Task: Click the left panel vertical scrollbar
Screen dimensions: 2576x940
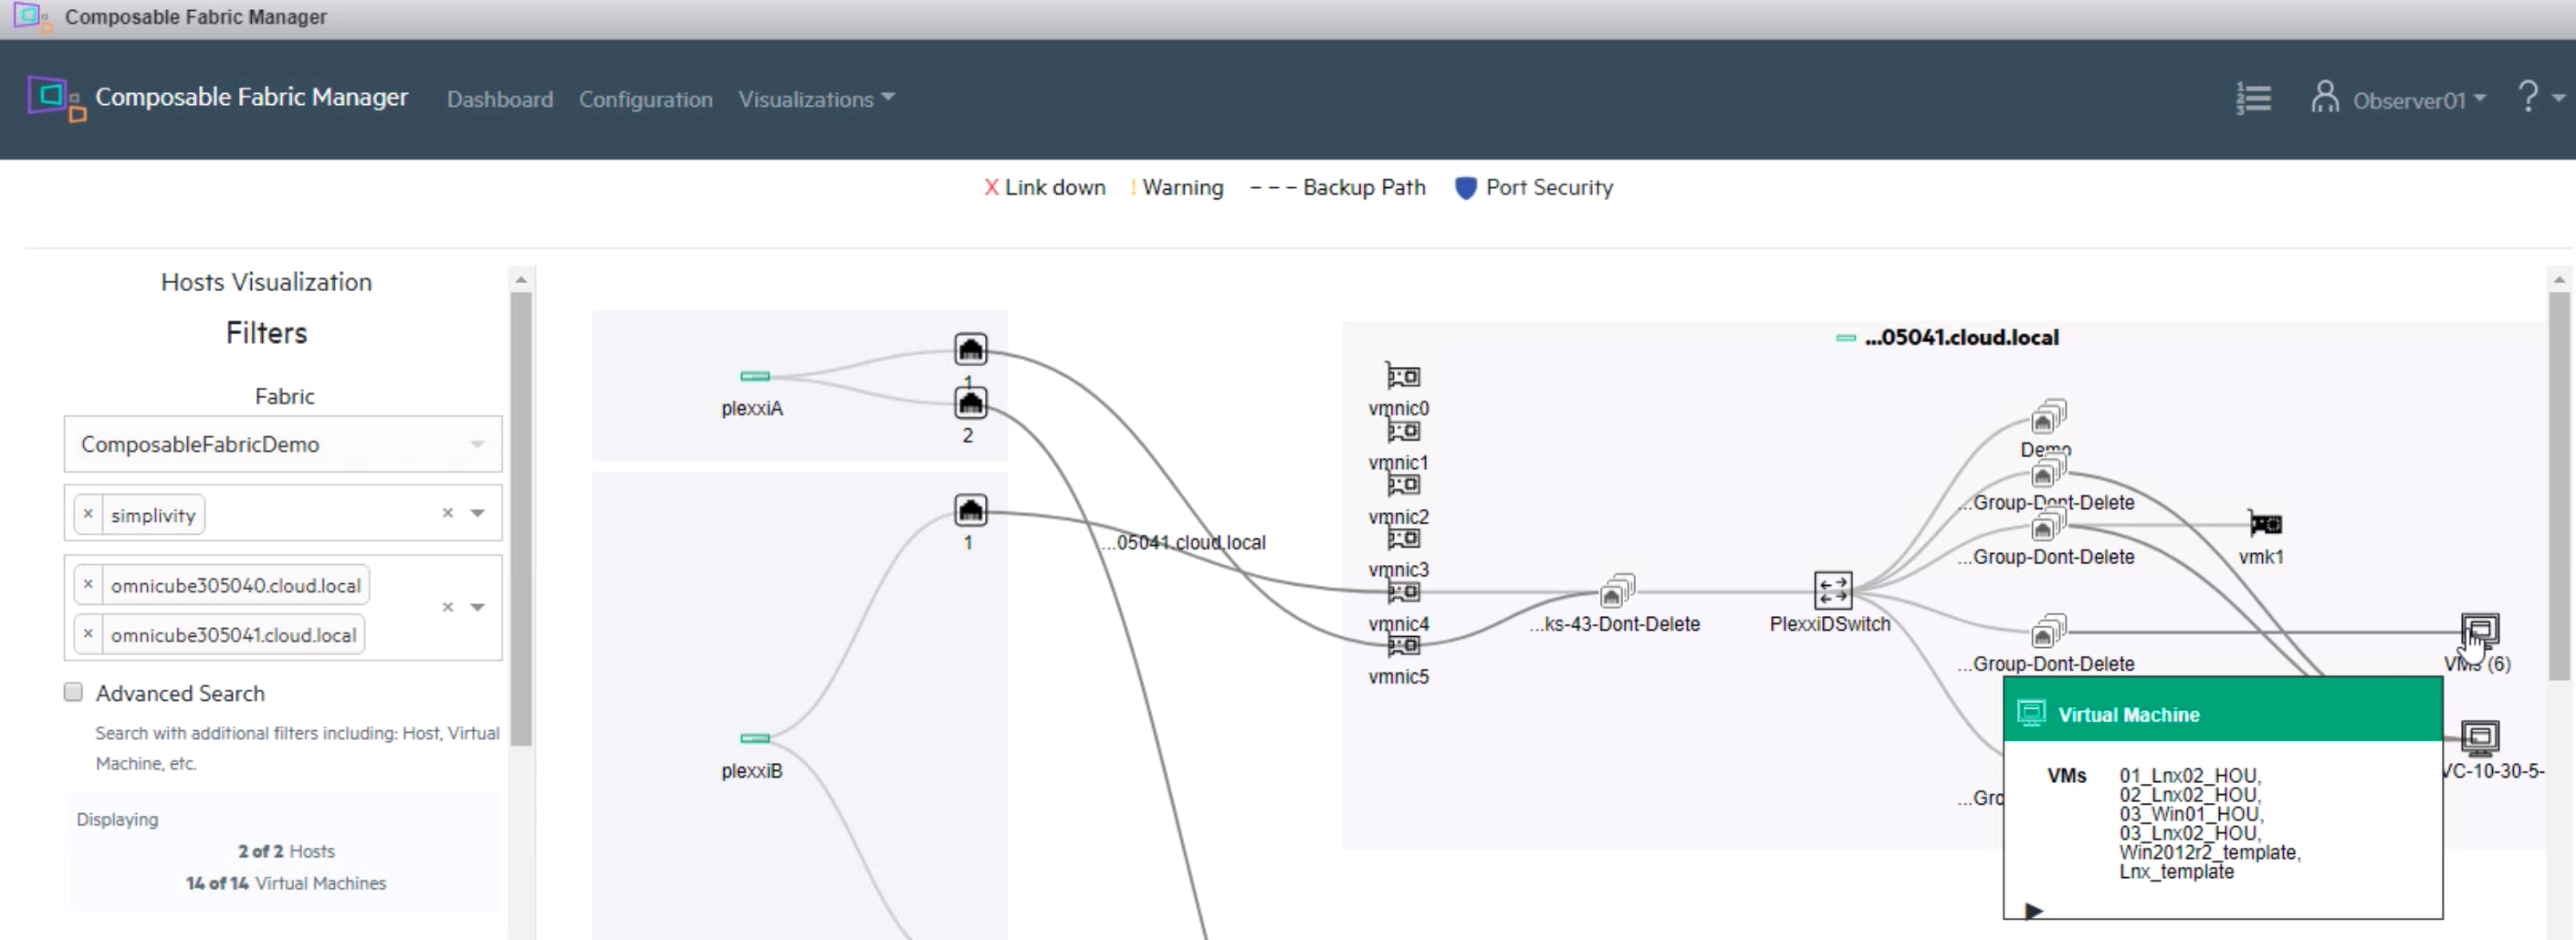Action: (x=521, y=519)
